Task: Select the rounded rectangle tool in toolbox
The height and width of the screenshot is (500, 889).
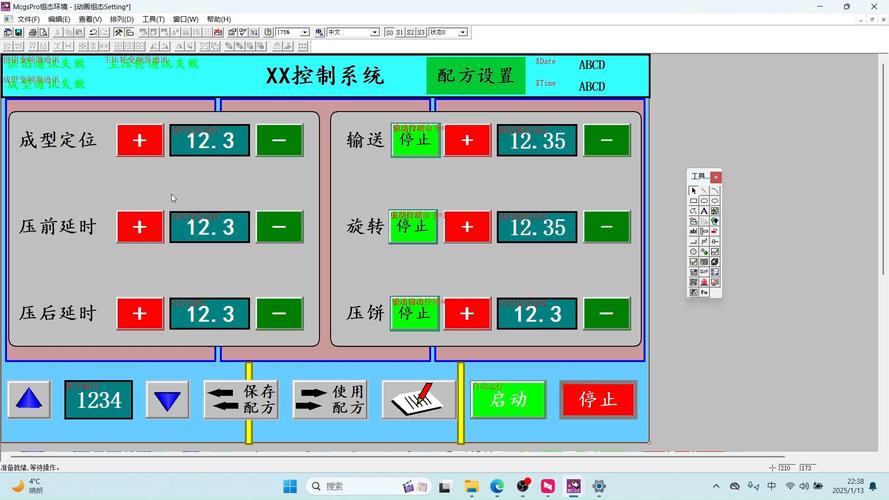Action: pos(704,201)
